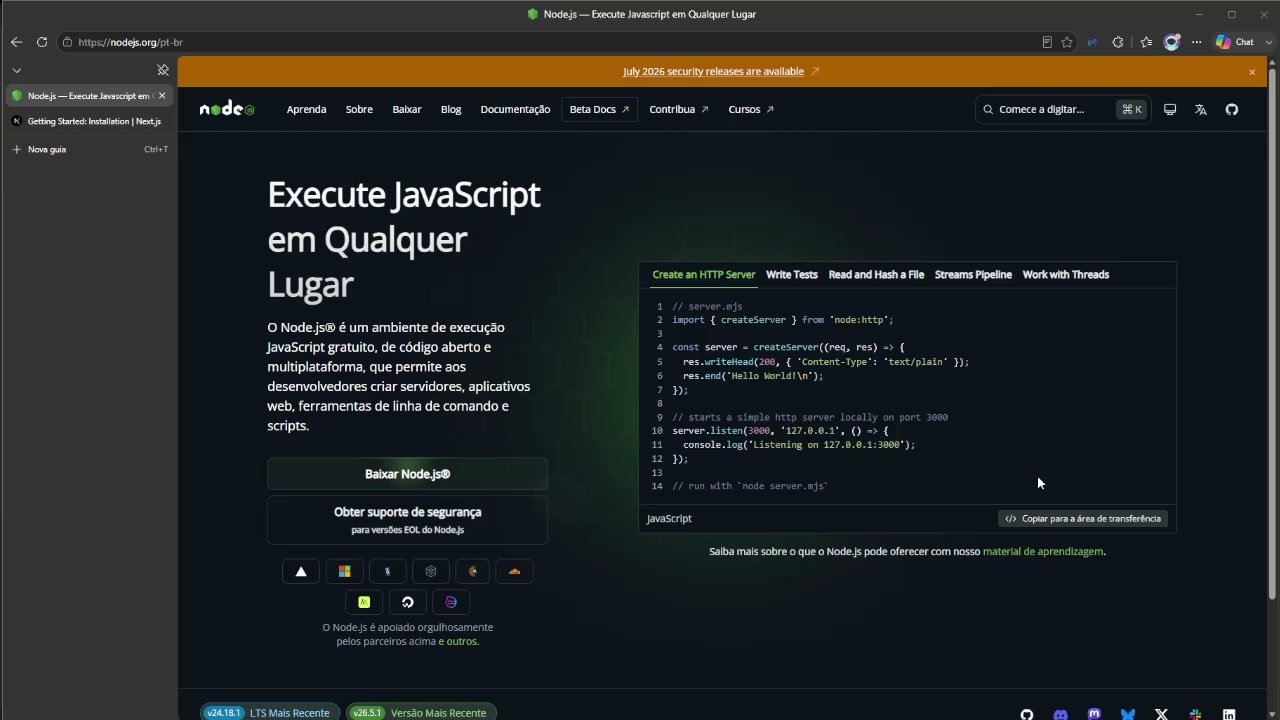The image size is (1280, 720).
Task: Click Copiar para a área de transferência
Action: 1083,519
